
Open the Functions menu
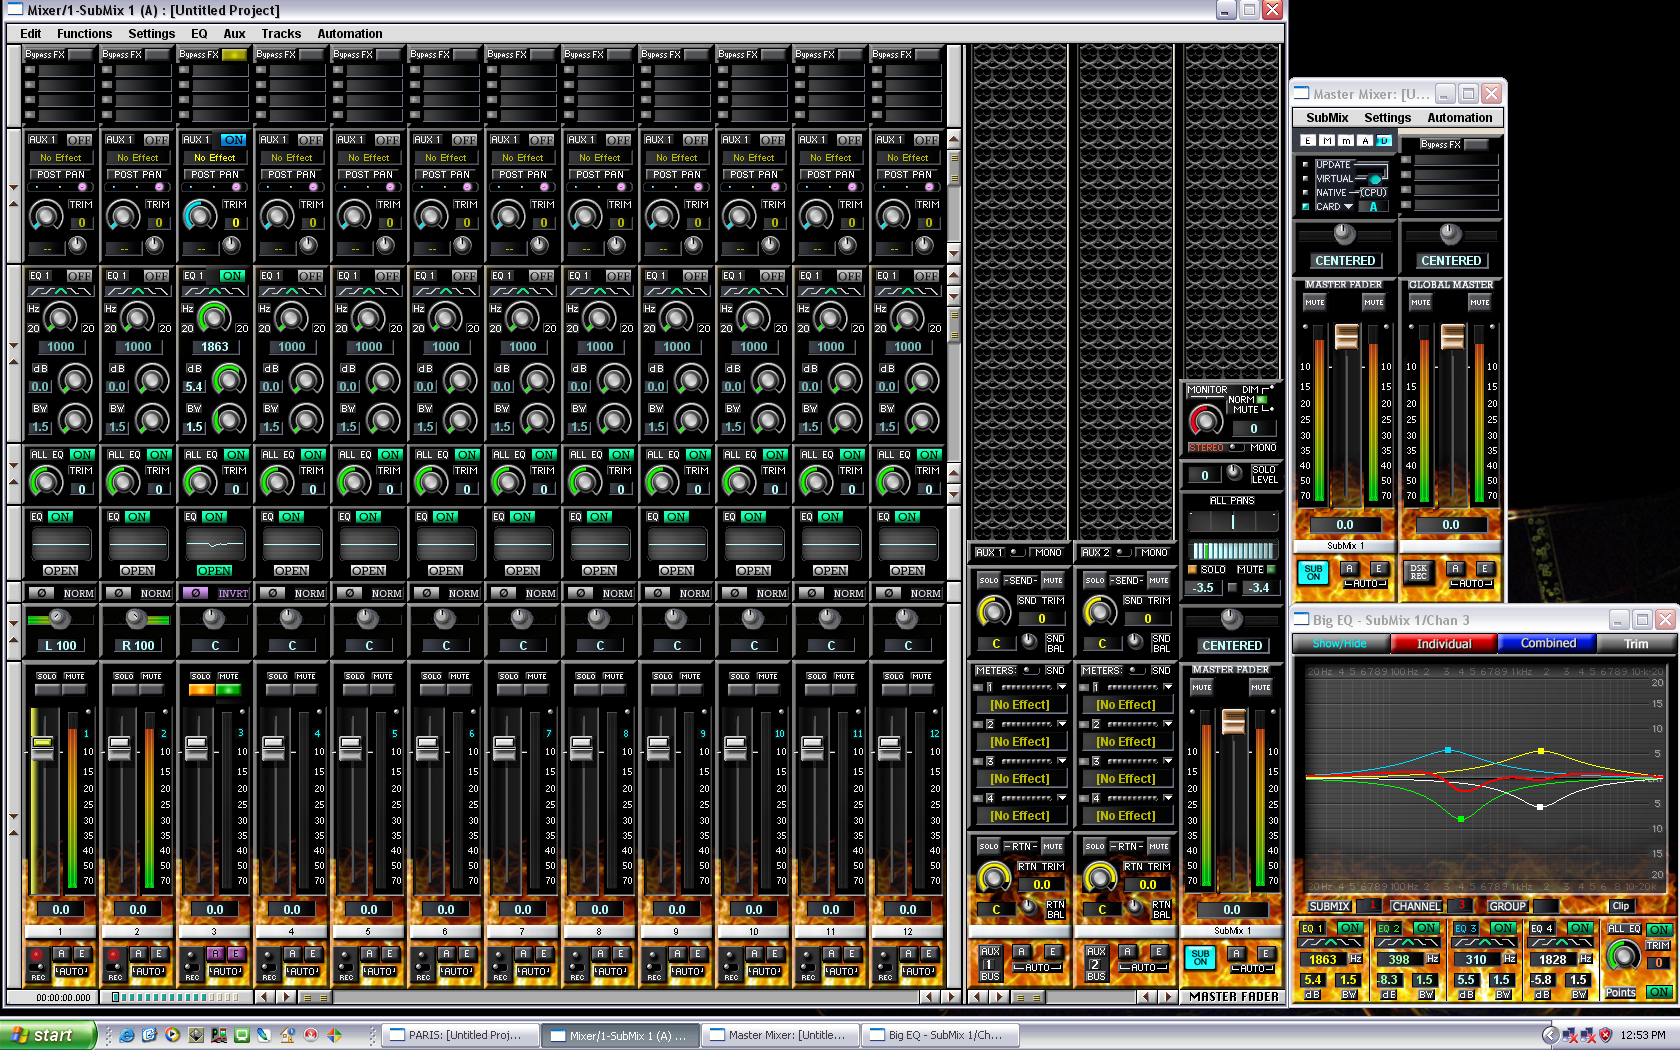pyautogui.click(x=84, y=33)
